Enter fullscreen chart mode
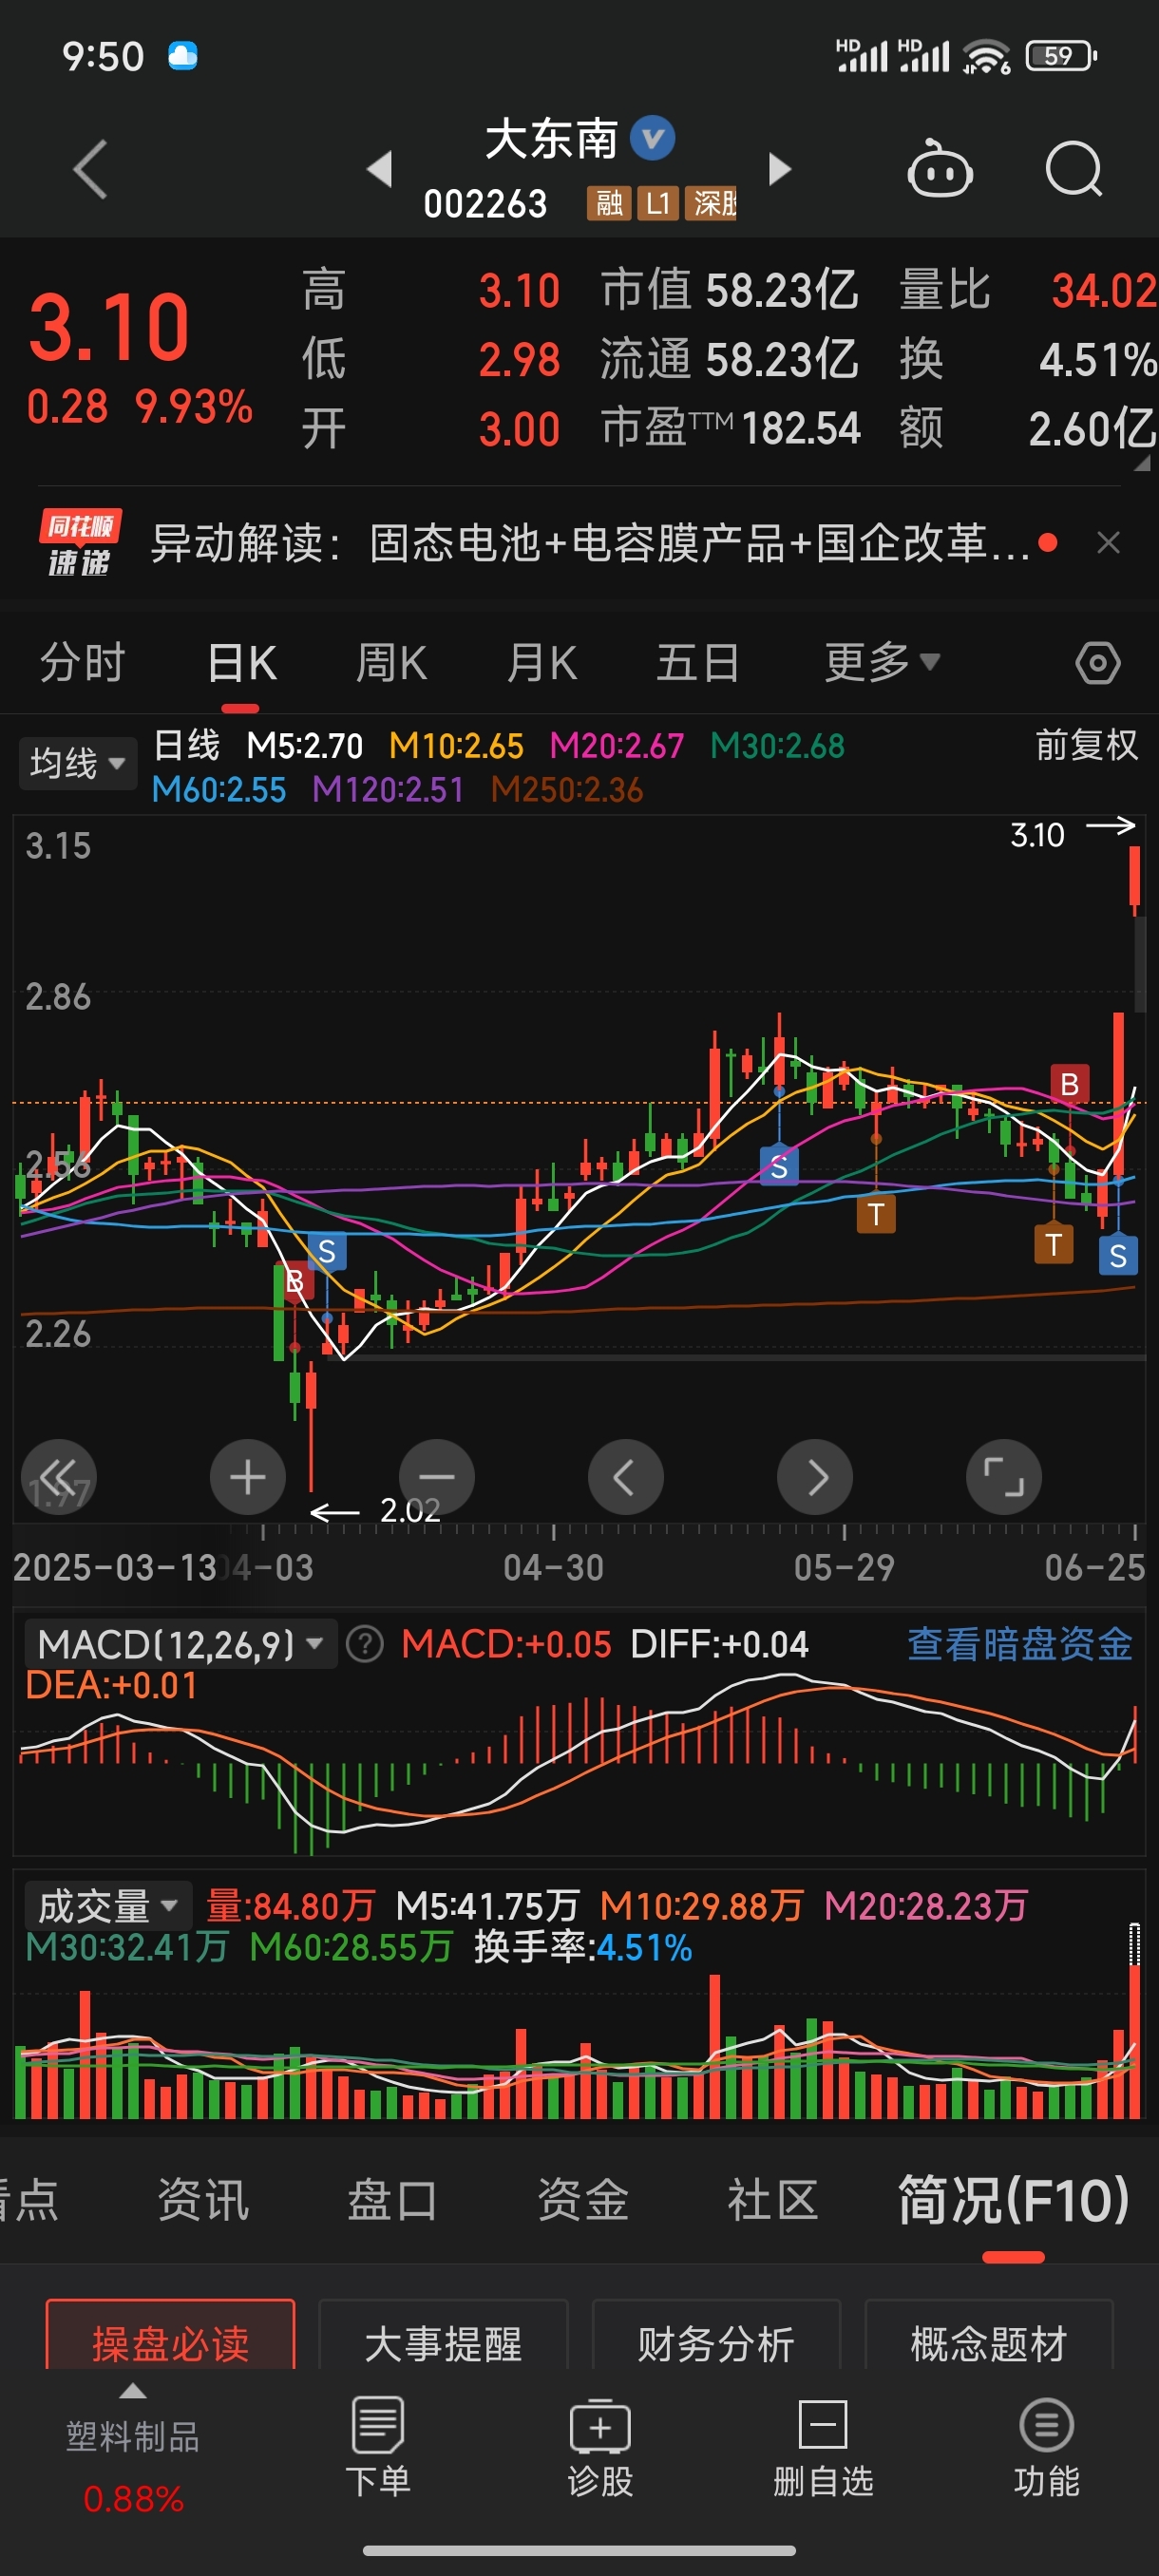The width and height of the screenshot is (1159, 2576). [x=1004, y=1476]
